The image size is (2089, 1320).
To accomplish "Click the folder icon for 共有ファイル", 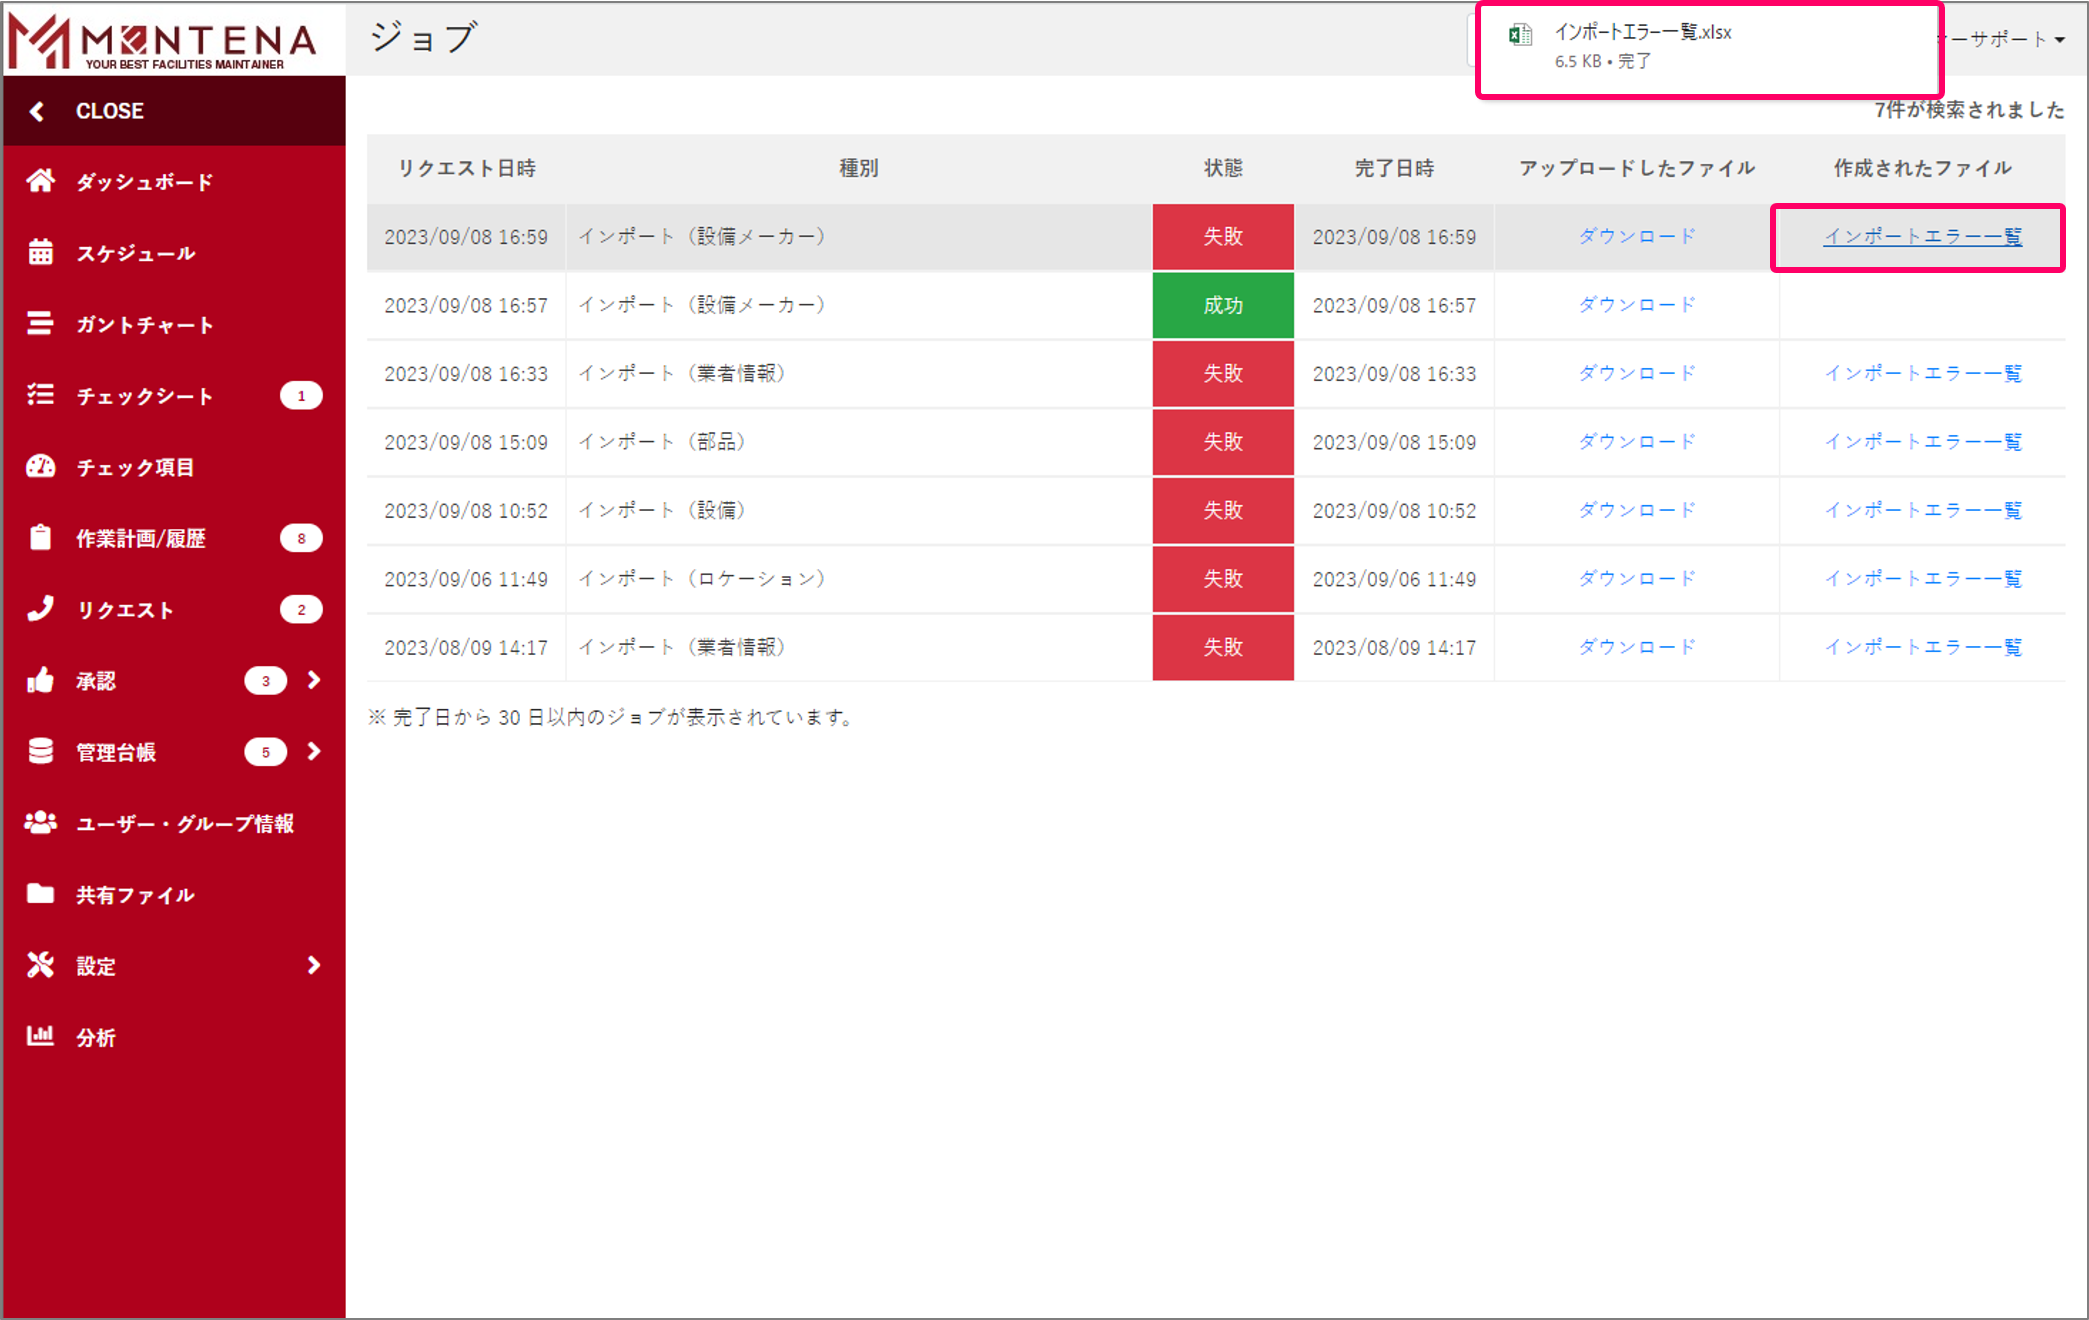I will pos(40,894).
